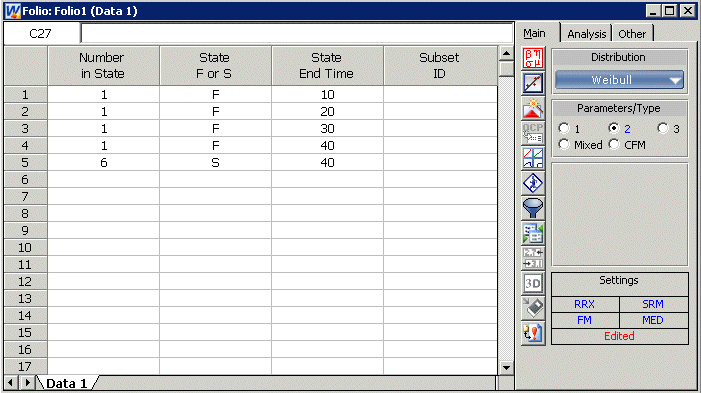Viewport: 701px width, 393px height.
Task: Select the Number in State column header
Action: click(103, 65)
